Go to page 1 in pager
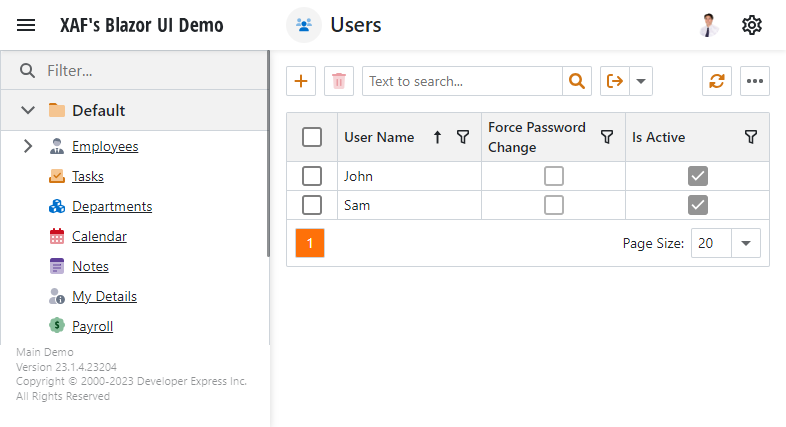The width and height of the screenshot is (786, 427). click(x=310, y=243)
